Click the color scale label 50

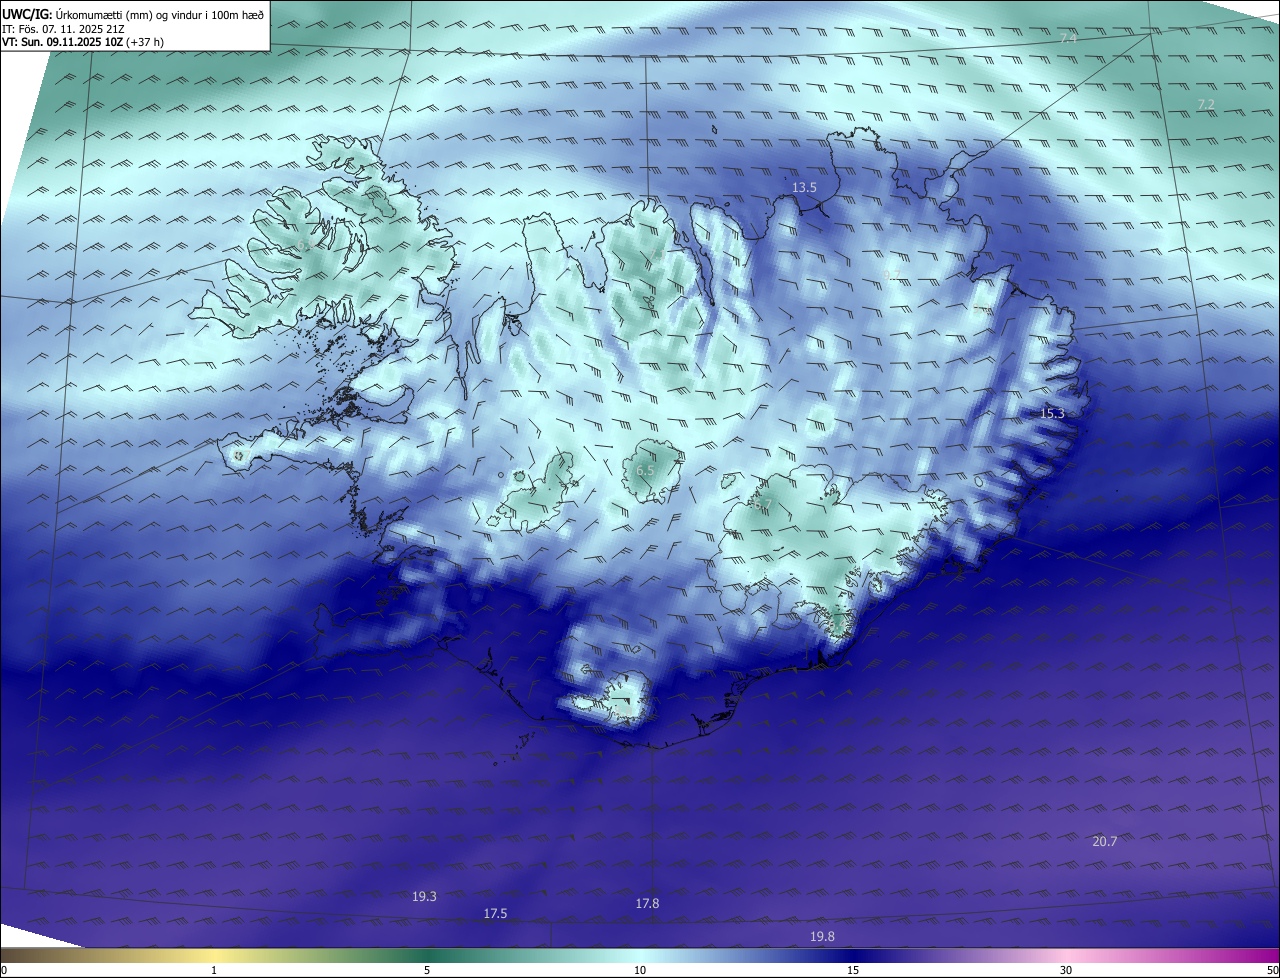pyautogui.click(x=1272, y=970)
